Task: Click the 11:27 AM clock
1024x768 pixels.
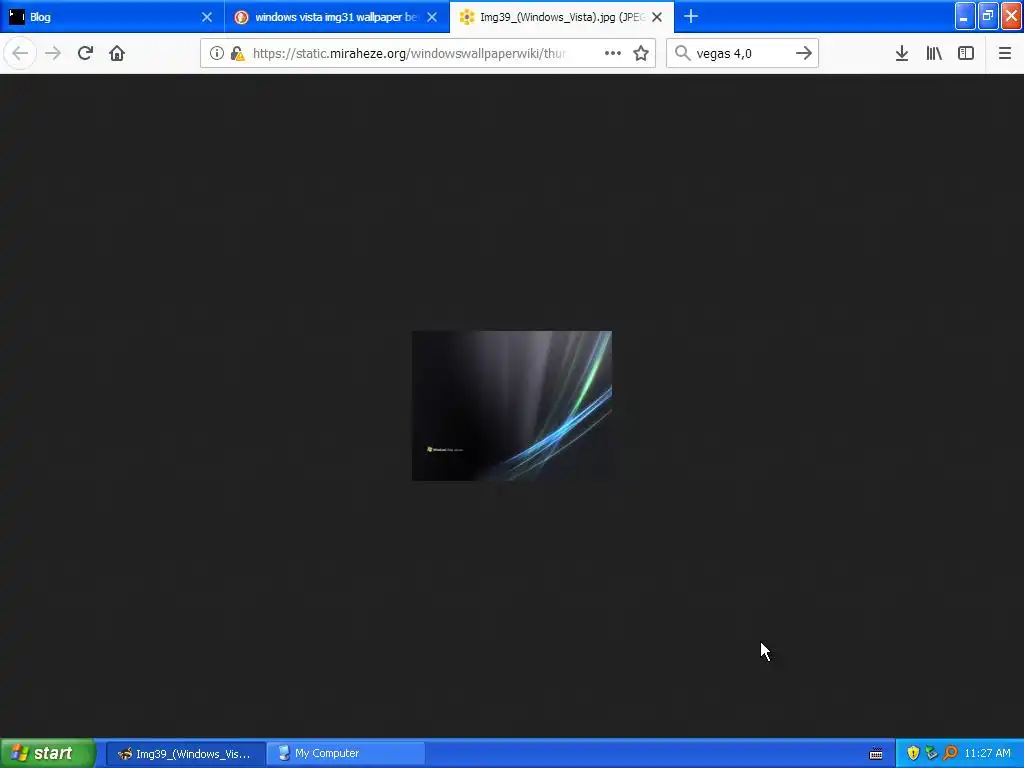Action: pos(987,753)
